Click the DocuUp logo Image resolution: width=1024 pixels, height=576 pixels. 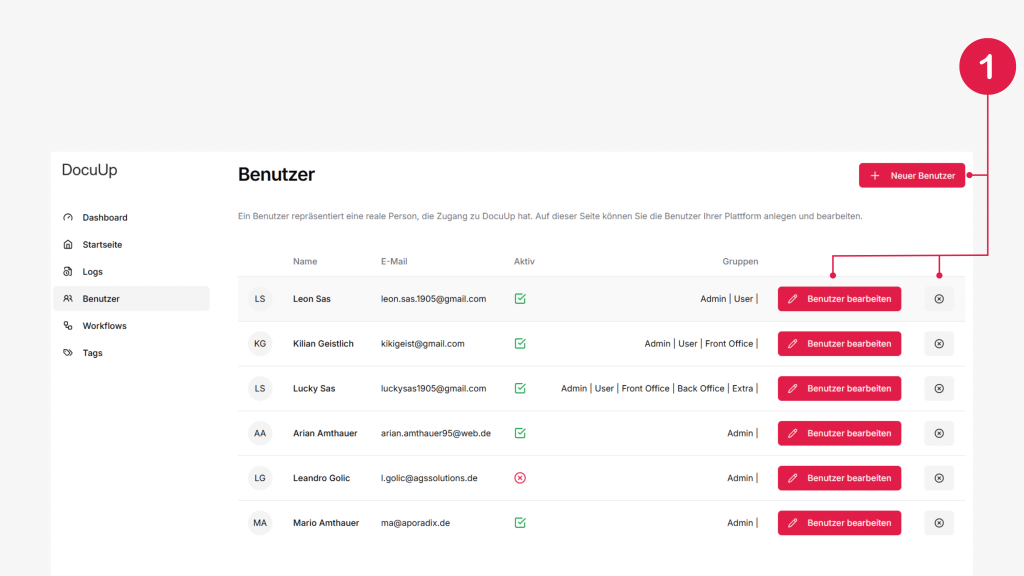[90, 170]
